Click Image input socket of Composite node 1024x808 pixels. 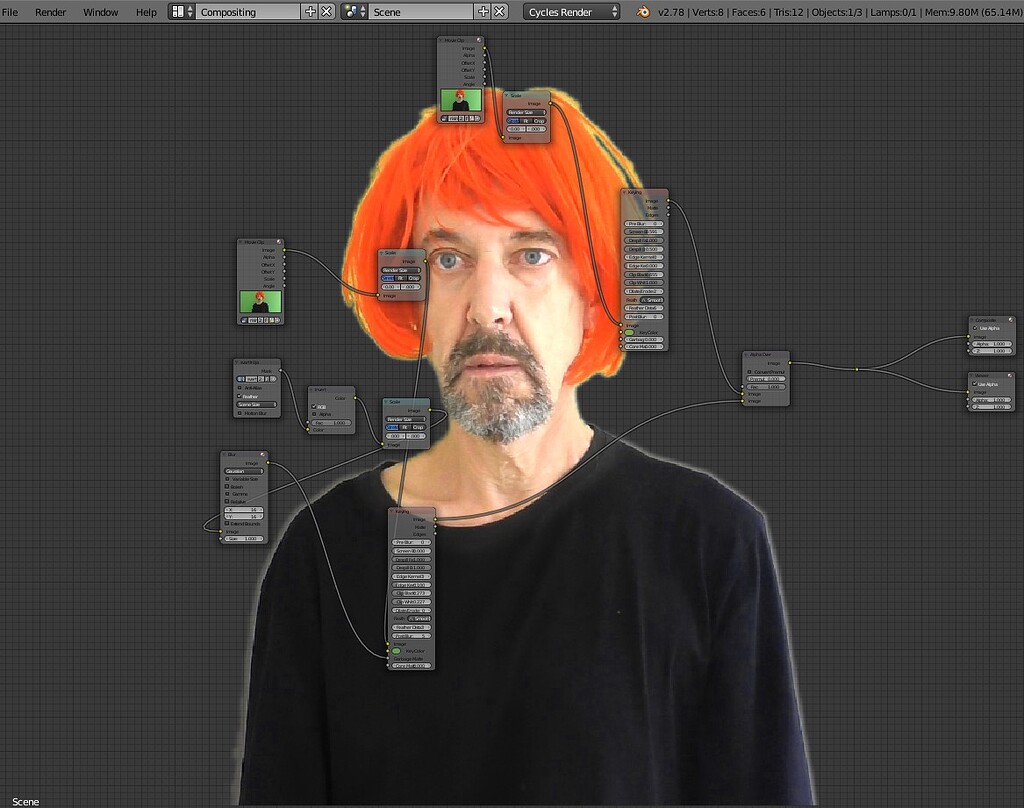point(969,337)
